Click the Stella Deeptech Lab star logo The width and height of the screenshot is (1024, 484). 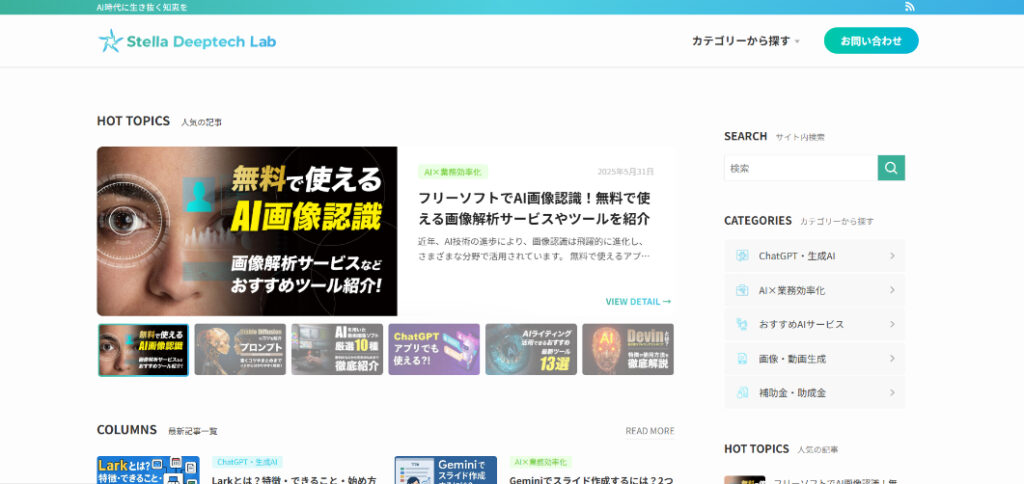click(x=109, y=41)
